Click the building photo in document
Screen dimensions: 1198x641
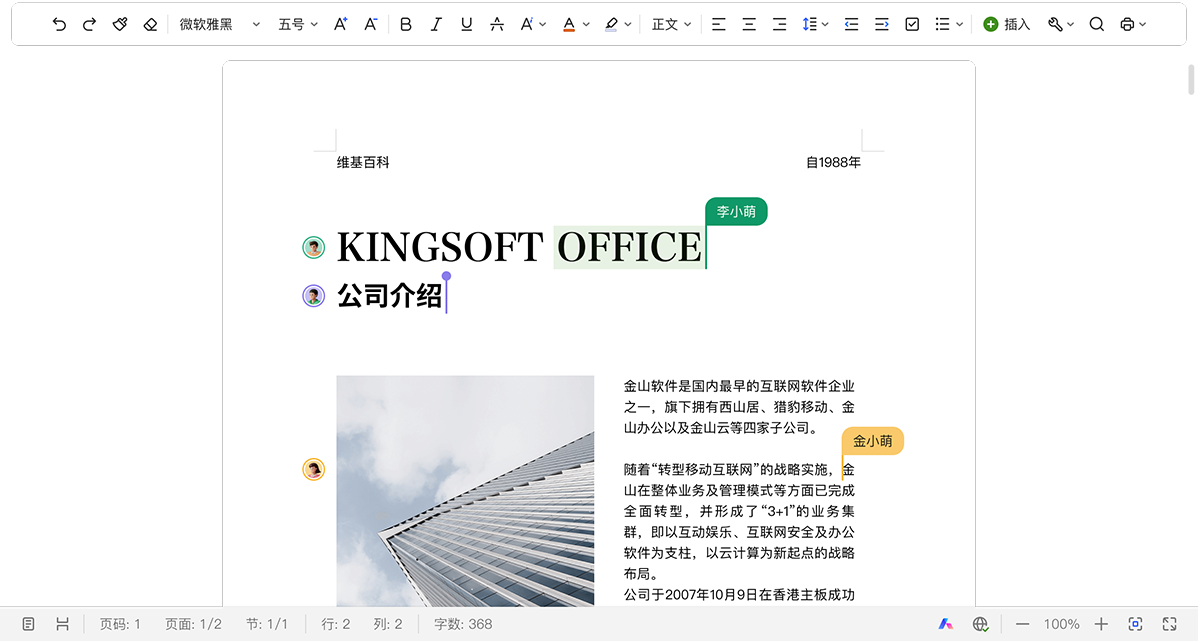click(465, 490)
